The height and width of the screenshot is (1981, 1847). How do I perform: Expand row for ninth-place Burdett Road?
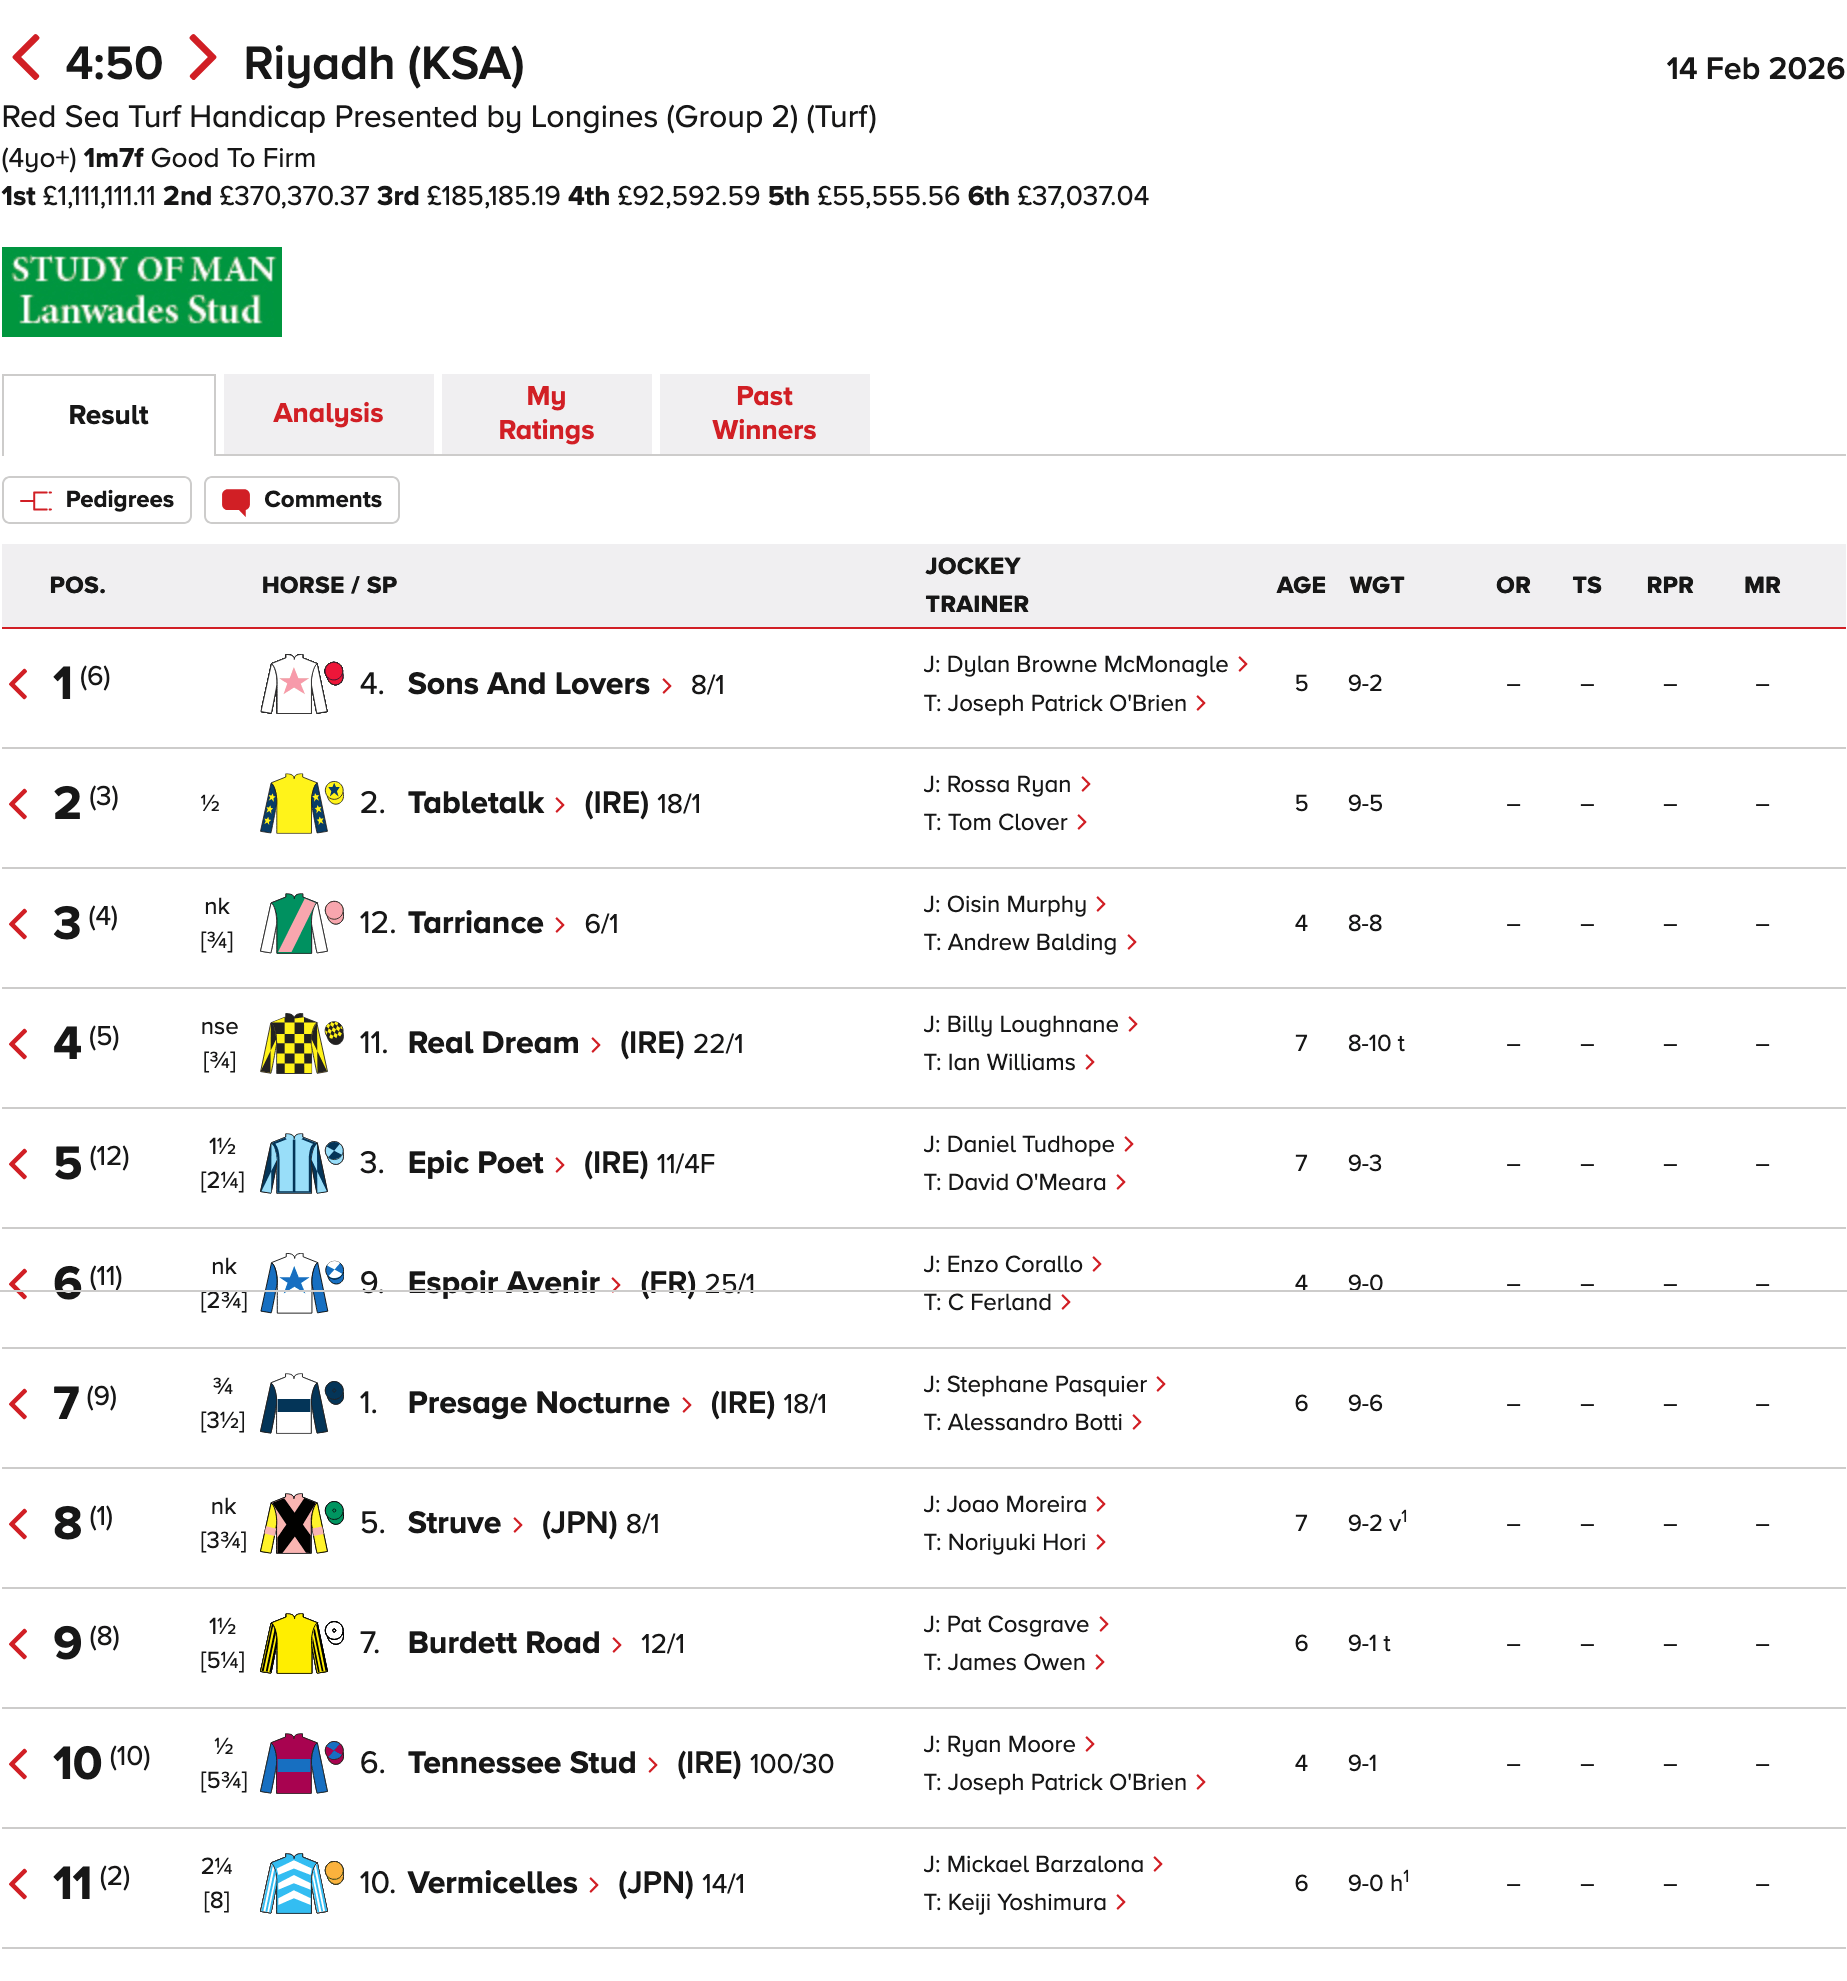tap(19, 1644)
